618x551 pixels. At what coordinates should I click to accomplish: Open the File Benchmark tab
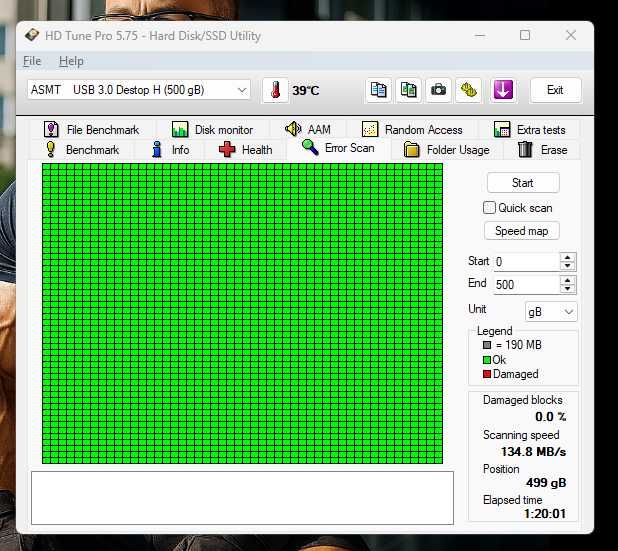[91, 130]
